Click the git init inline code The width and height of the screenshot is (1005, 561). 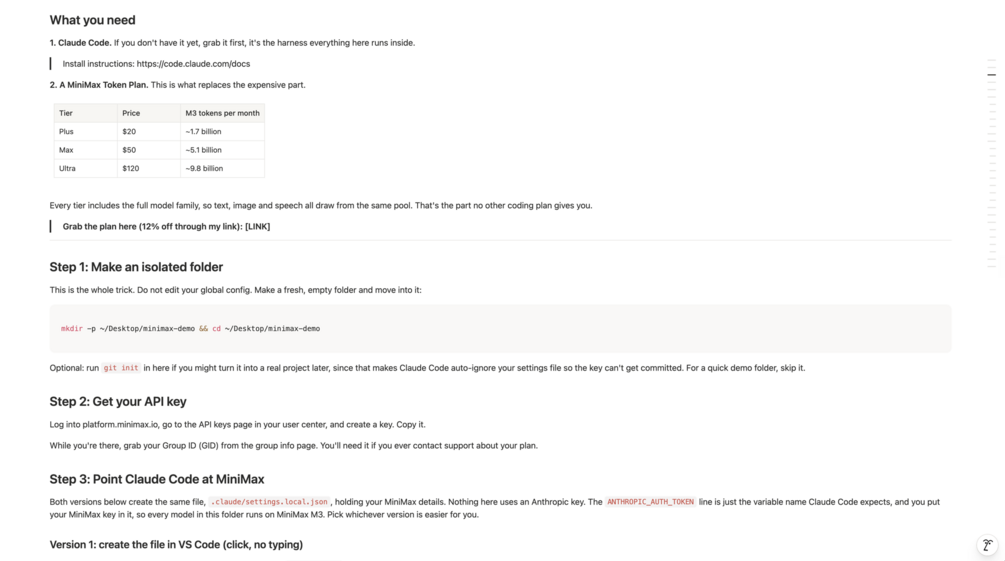coord(120,368)
